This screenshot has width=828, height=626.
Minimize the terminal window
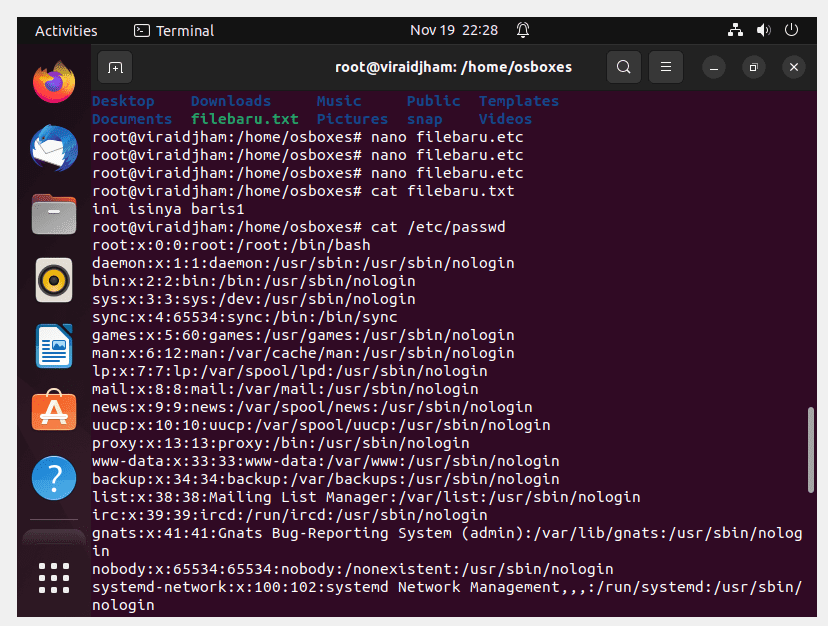coord(713,68)
